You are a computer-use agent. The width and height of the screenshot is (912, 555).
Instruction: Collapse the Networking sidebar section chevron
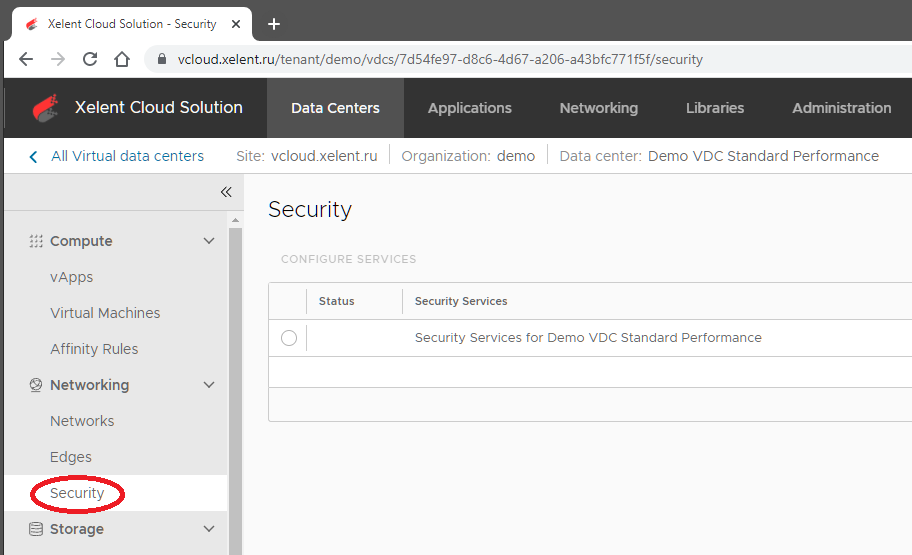209,385
